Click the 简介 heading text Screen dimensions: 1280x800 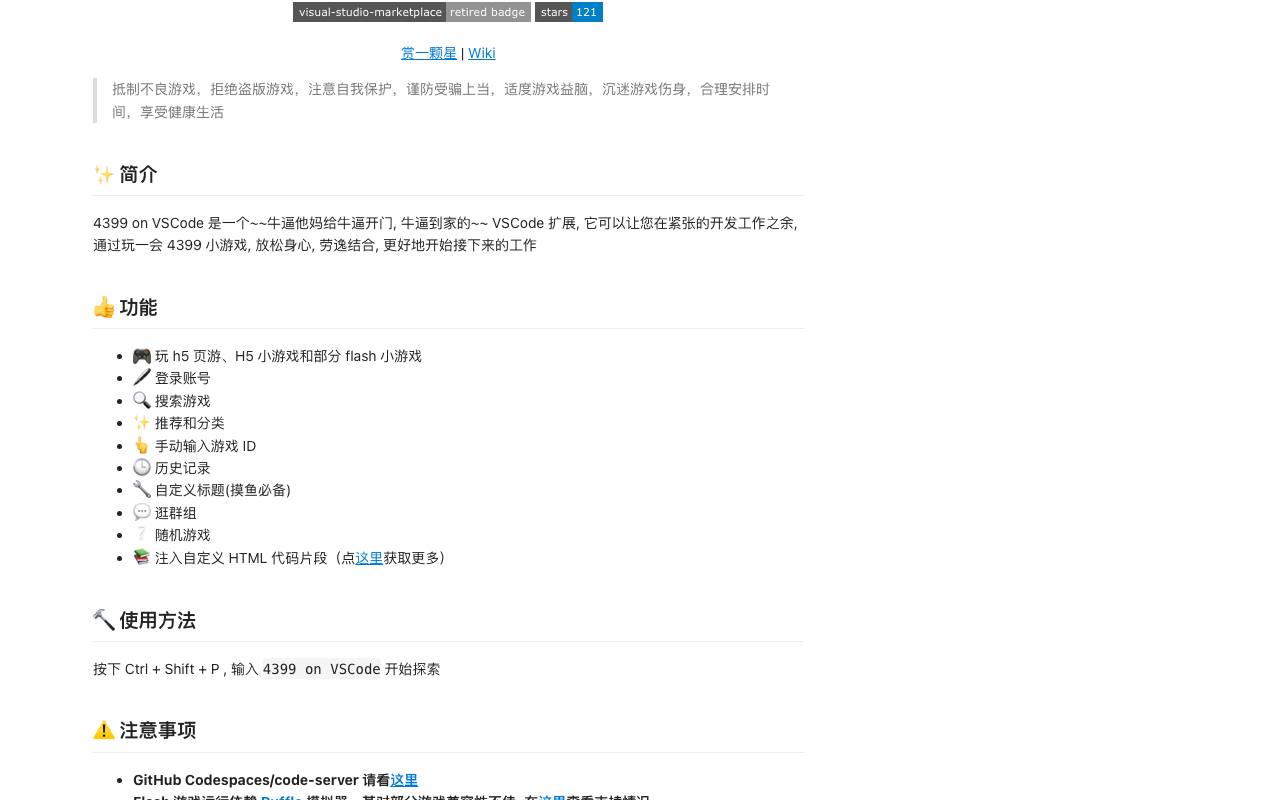tap(138, 175)
